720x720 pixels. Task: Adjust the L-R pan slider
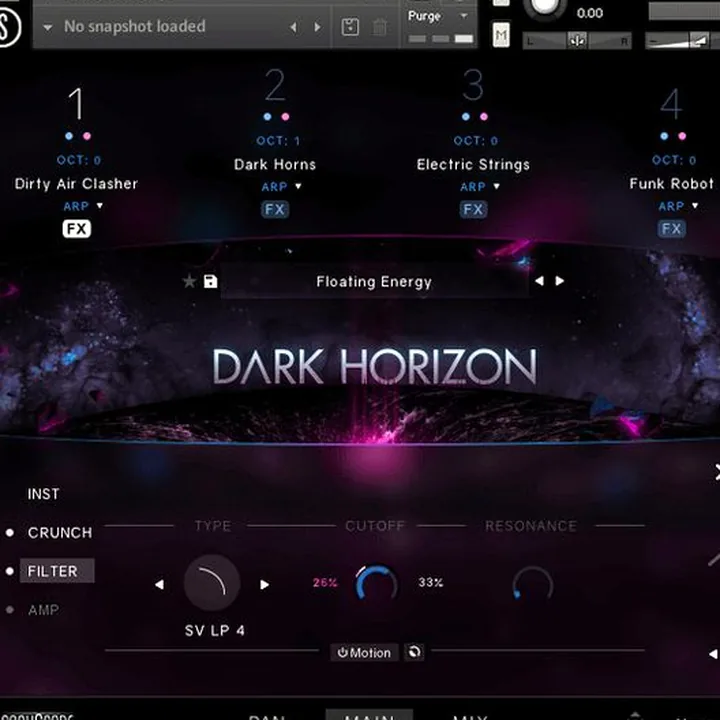577,41
